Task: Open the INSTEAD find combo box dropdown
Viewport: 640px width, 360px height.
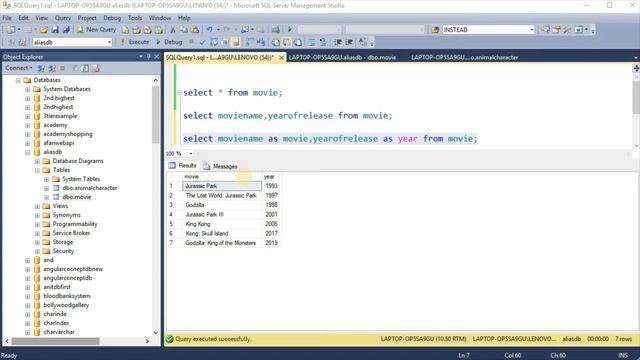Action: coord(531,30)
